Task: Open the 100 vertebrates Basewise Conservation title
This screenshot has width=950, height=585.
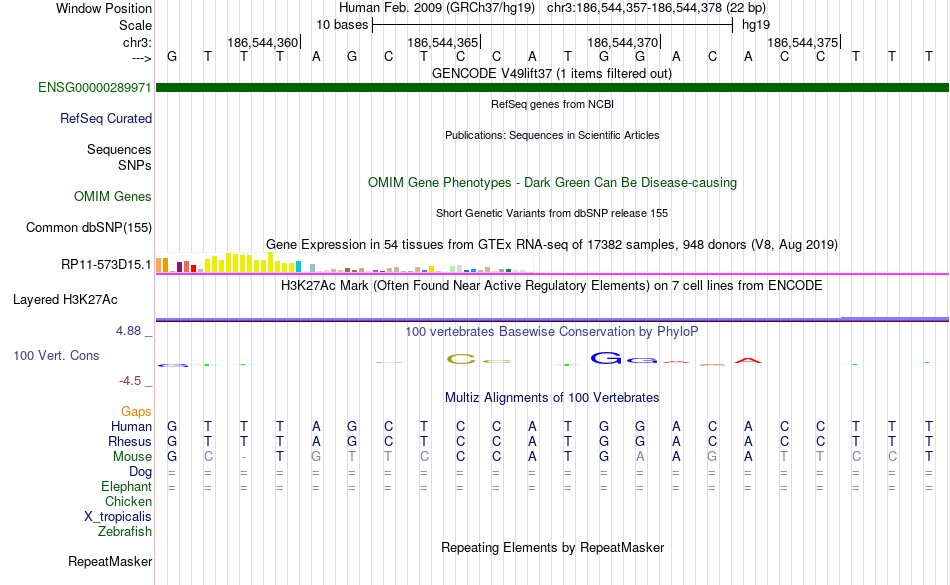Action: point(552,331)
